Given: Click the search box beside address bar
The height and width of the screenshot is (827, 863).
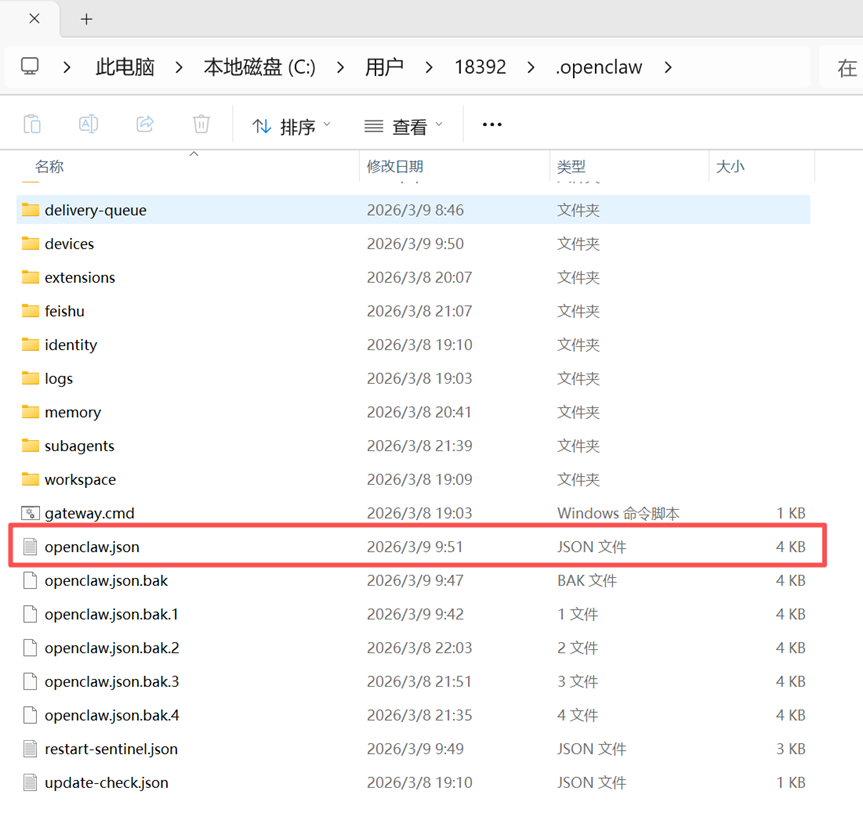Looking at the screenshot, I should coord(841,67).
